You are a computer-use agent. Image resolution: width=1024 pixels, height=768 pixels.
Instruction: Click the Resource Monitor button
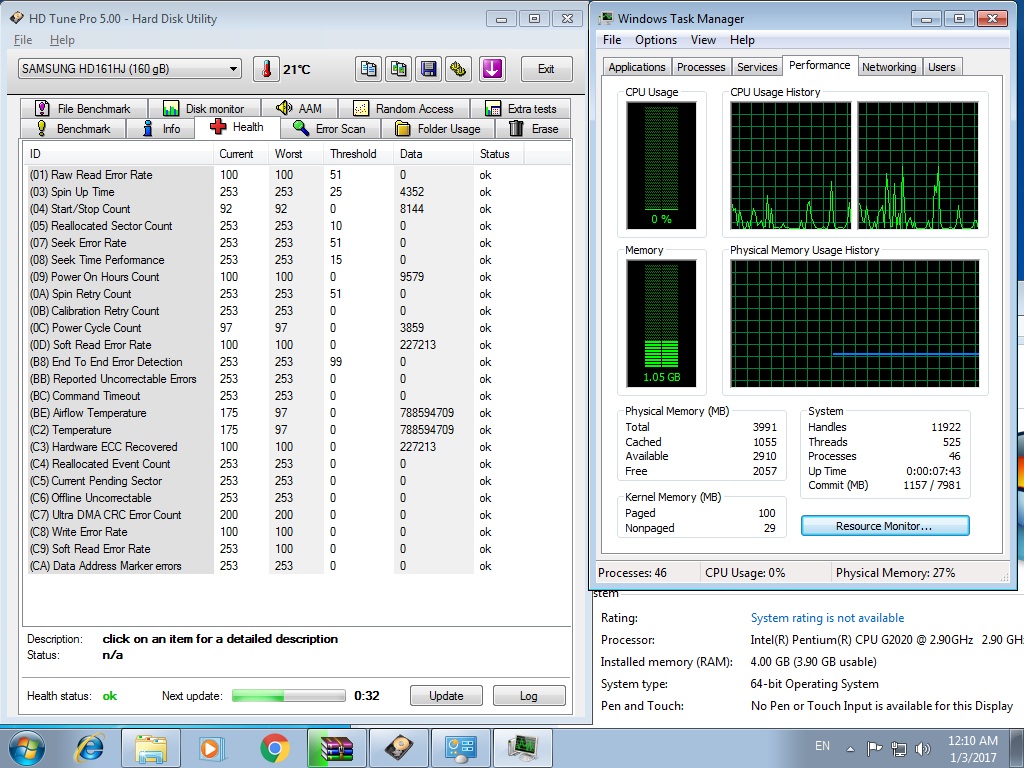(884, 526)
